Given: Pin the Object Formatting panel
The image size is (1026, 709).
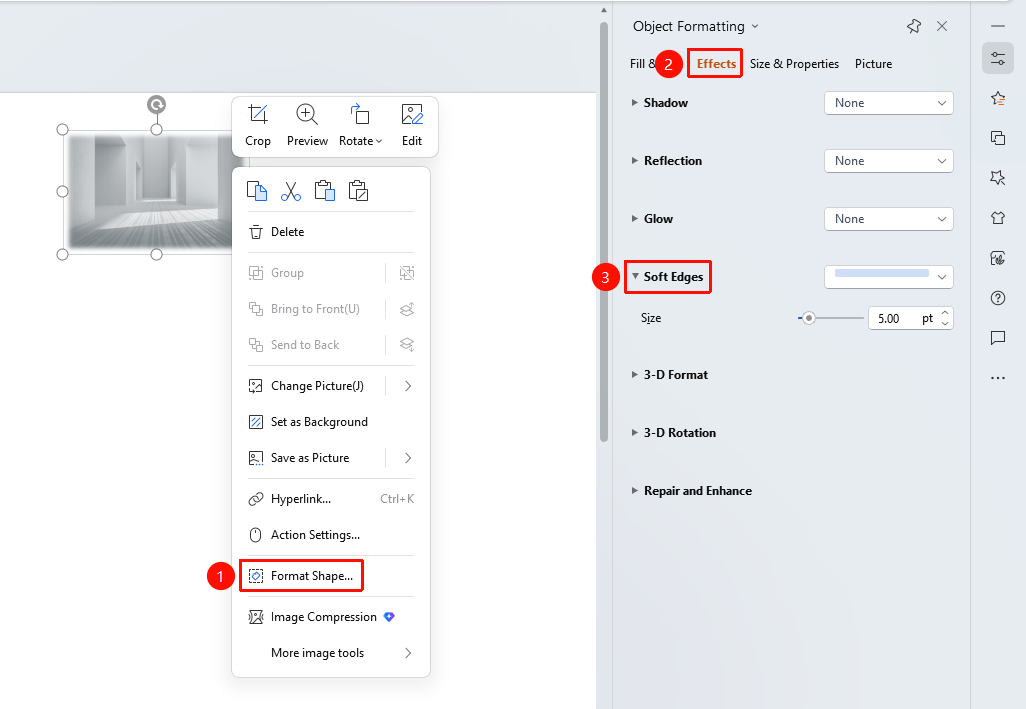Looking at the screenshot, I should coord(914,26).
